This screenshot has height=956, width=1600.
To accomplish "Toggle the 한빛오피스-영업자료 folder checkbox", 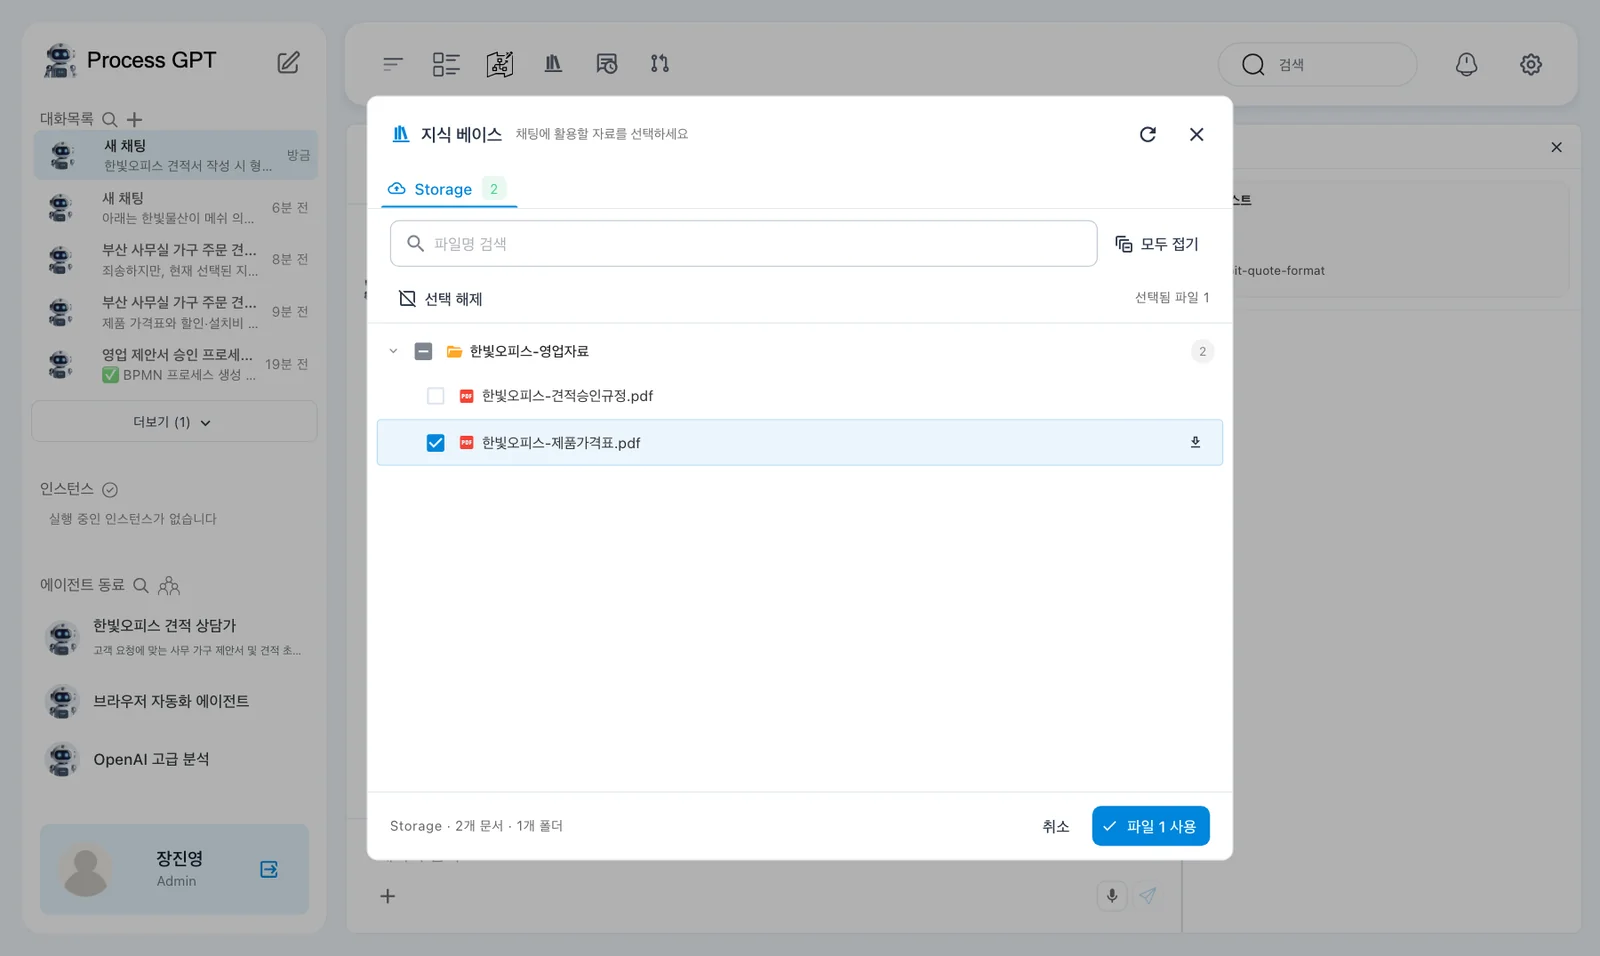I will click(x=424, y=351).
